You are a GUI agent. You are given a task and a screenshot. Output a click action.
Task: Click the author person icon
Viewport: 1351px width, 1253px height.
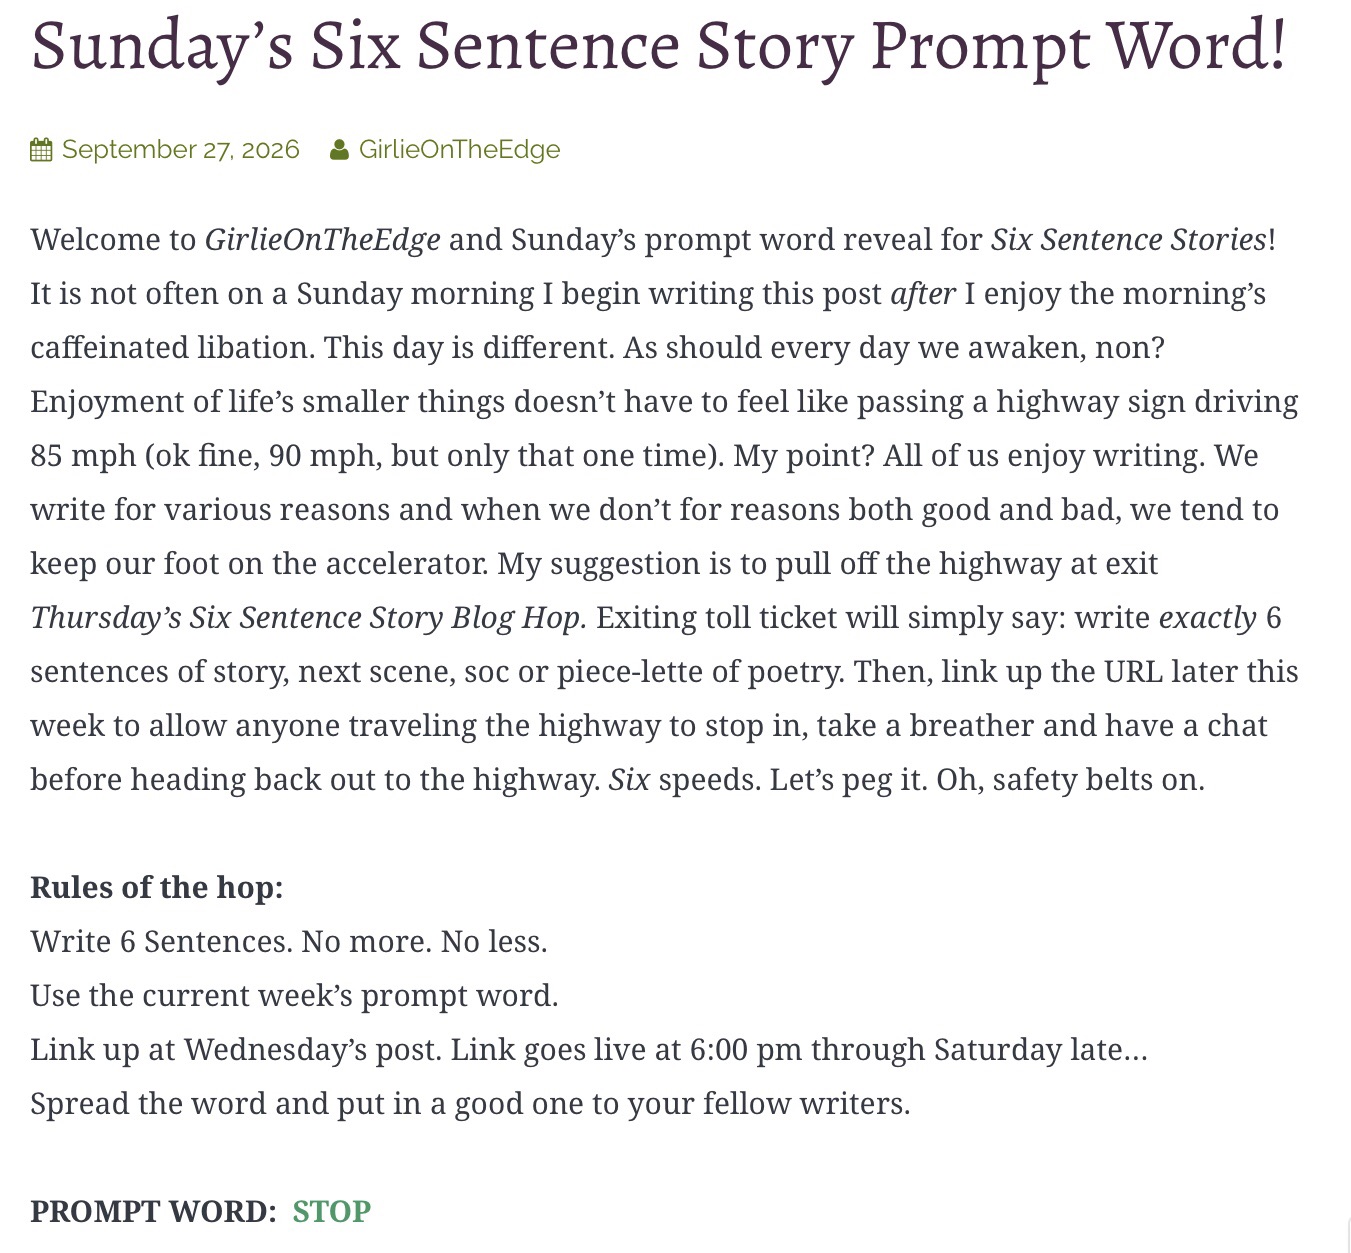tap(339, 150)
